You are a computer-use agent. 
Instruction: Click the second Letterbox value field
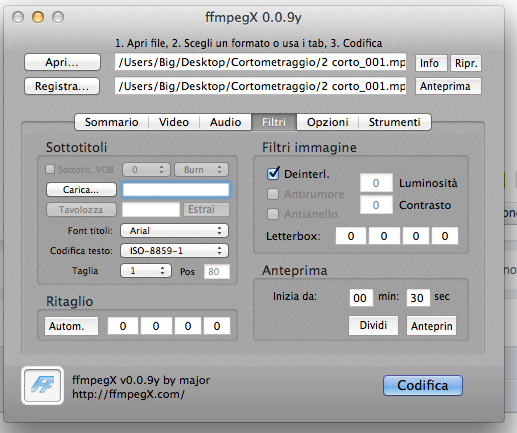pyautogui.click(x=384, y=236)
